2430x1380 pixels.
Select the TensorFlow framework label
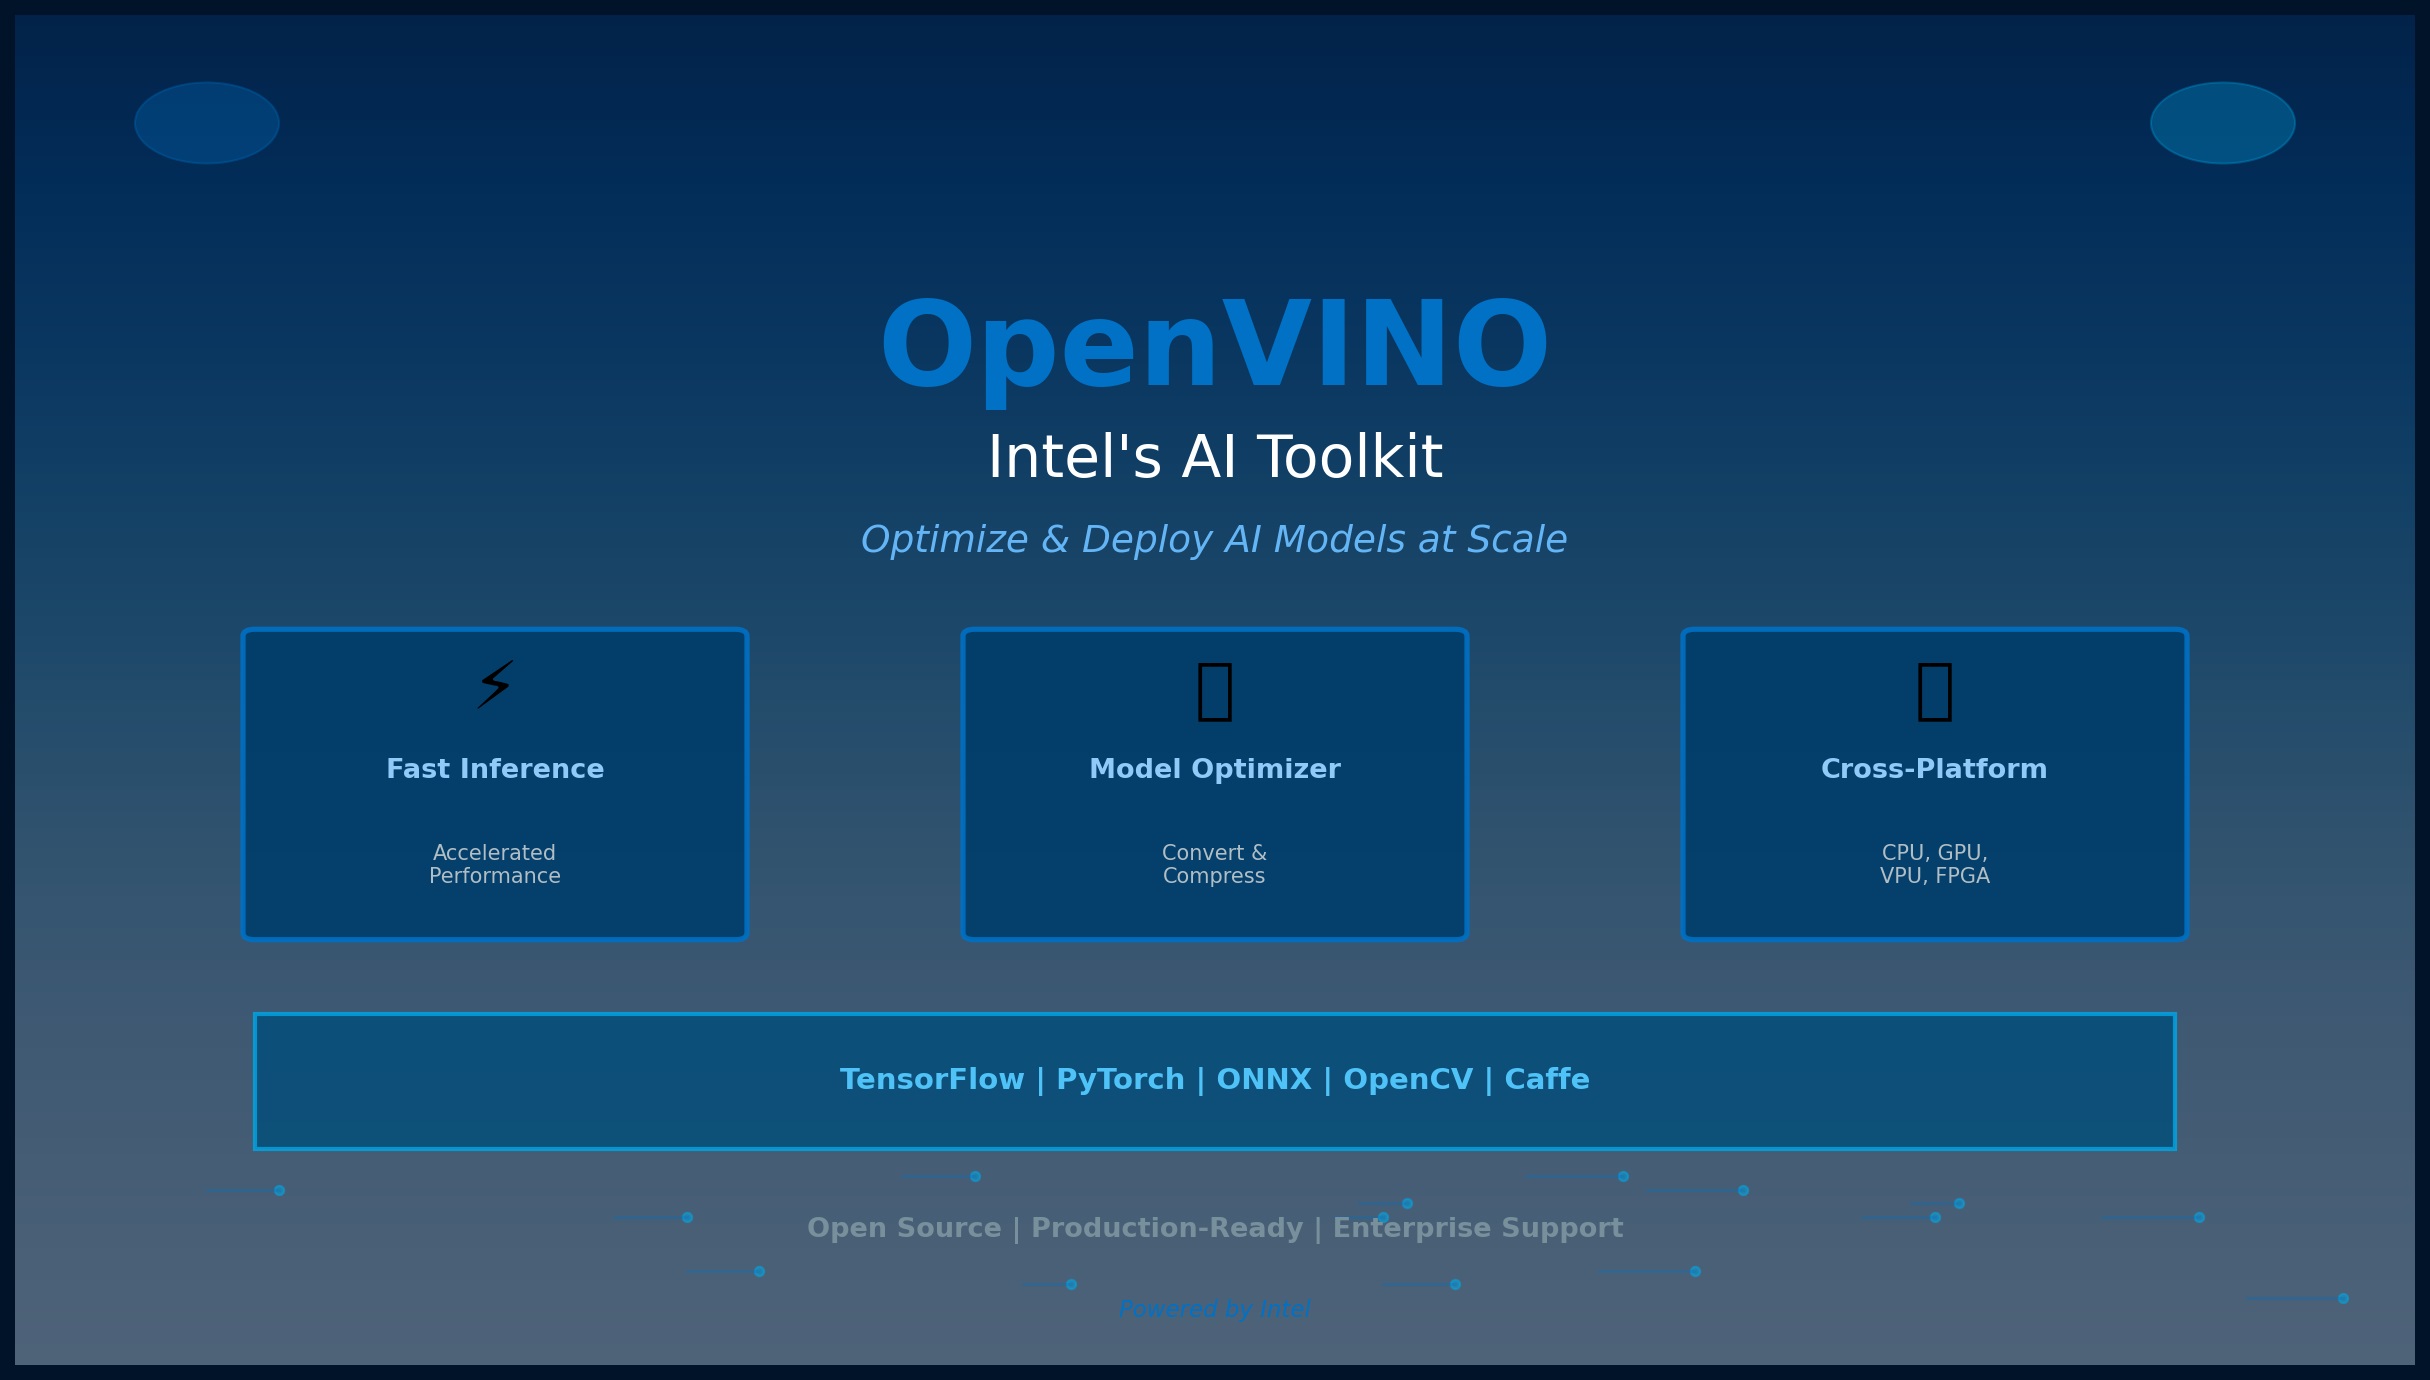932,1079
